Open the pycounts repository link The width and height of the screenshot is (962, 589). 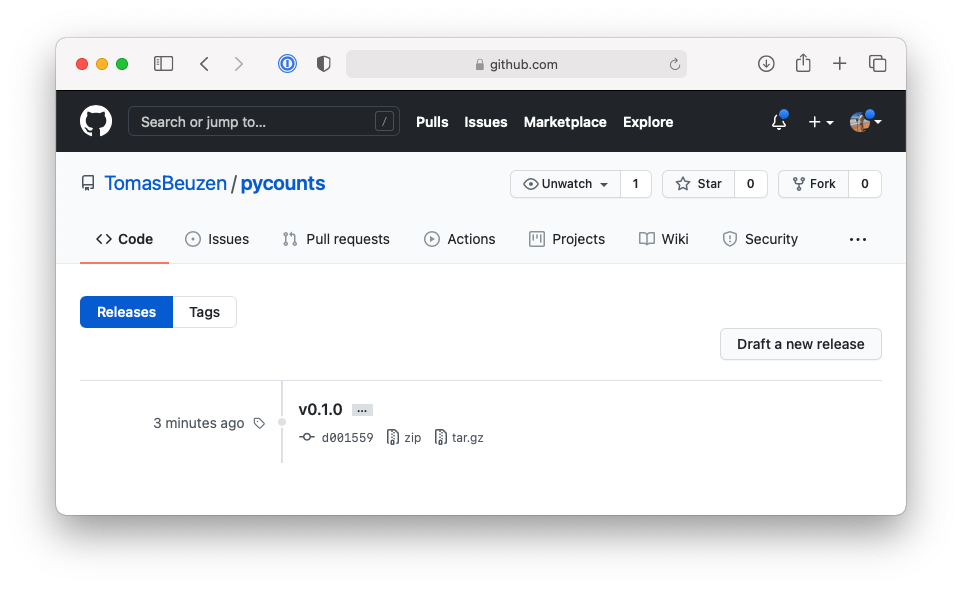coord(283,183)
